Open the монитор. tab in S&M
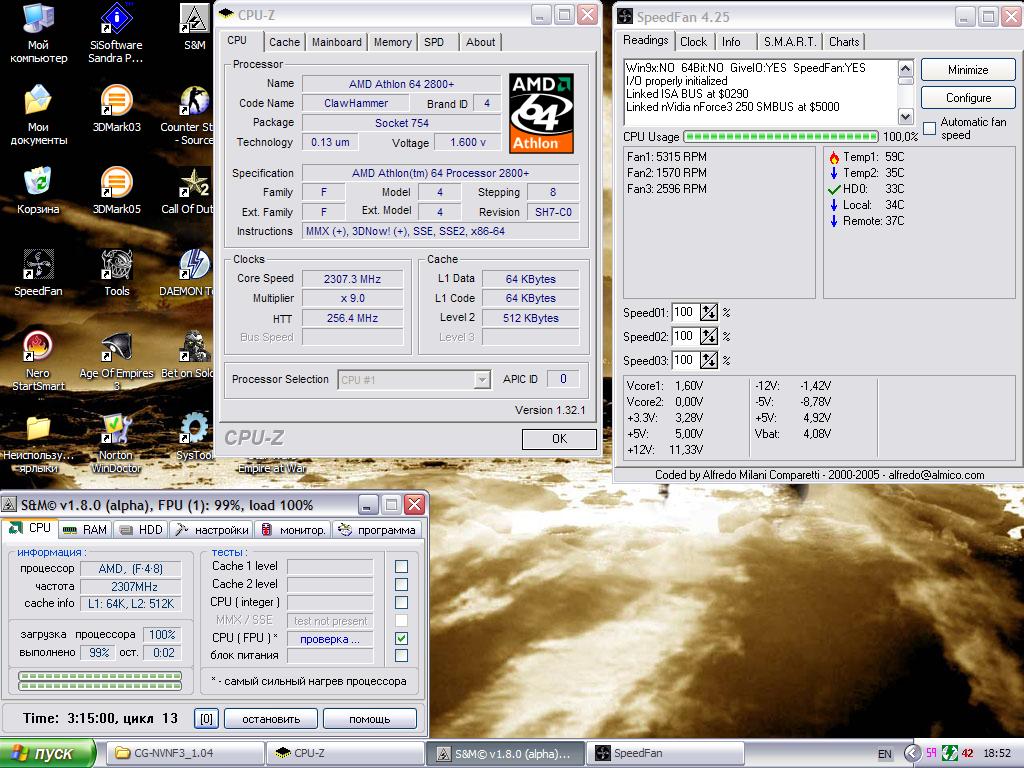1024x768 pixels. click(293, 530)
